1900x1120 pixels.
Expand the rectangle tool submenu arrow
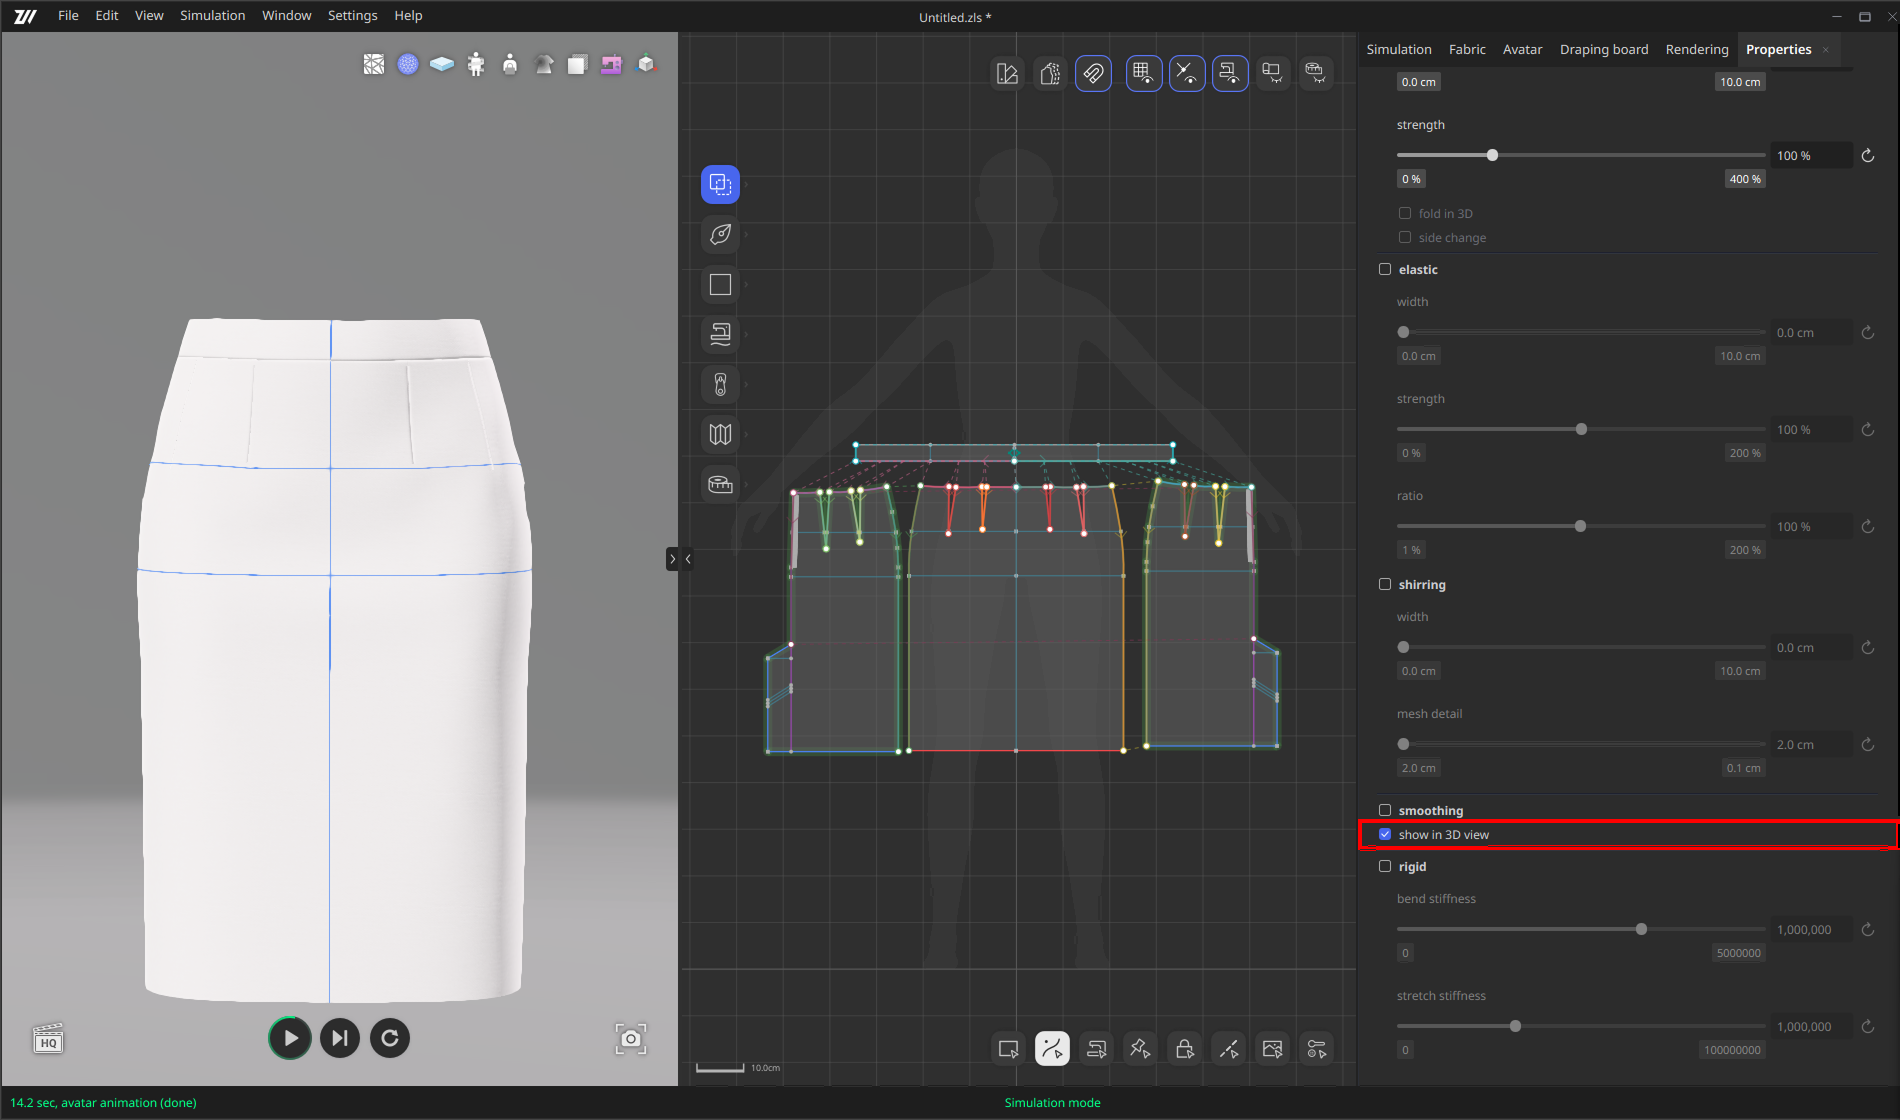[x=746, y=285]
